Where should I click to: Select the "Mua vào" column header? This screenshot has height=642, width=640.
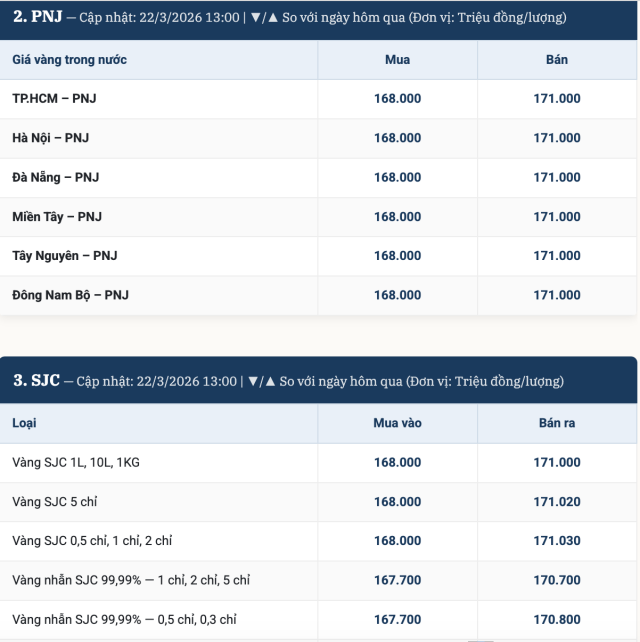(397, 423)
